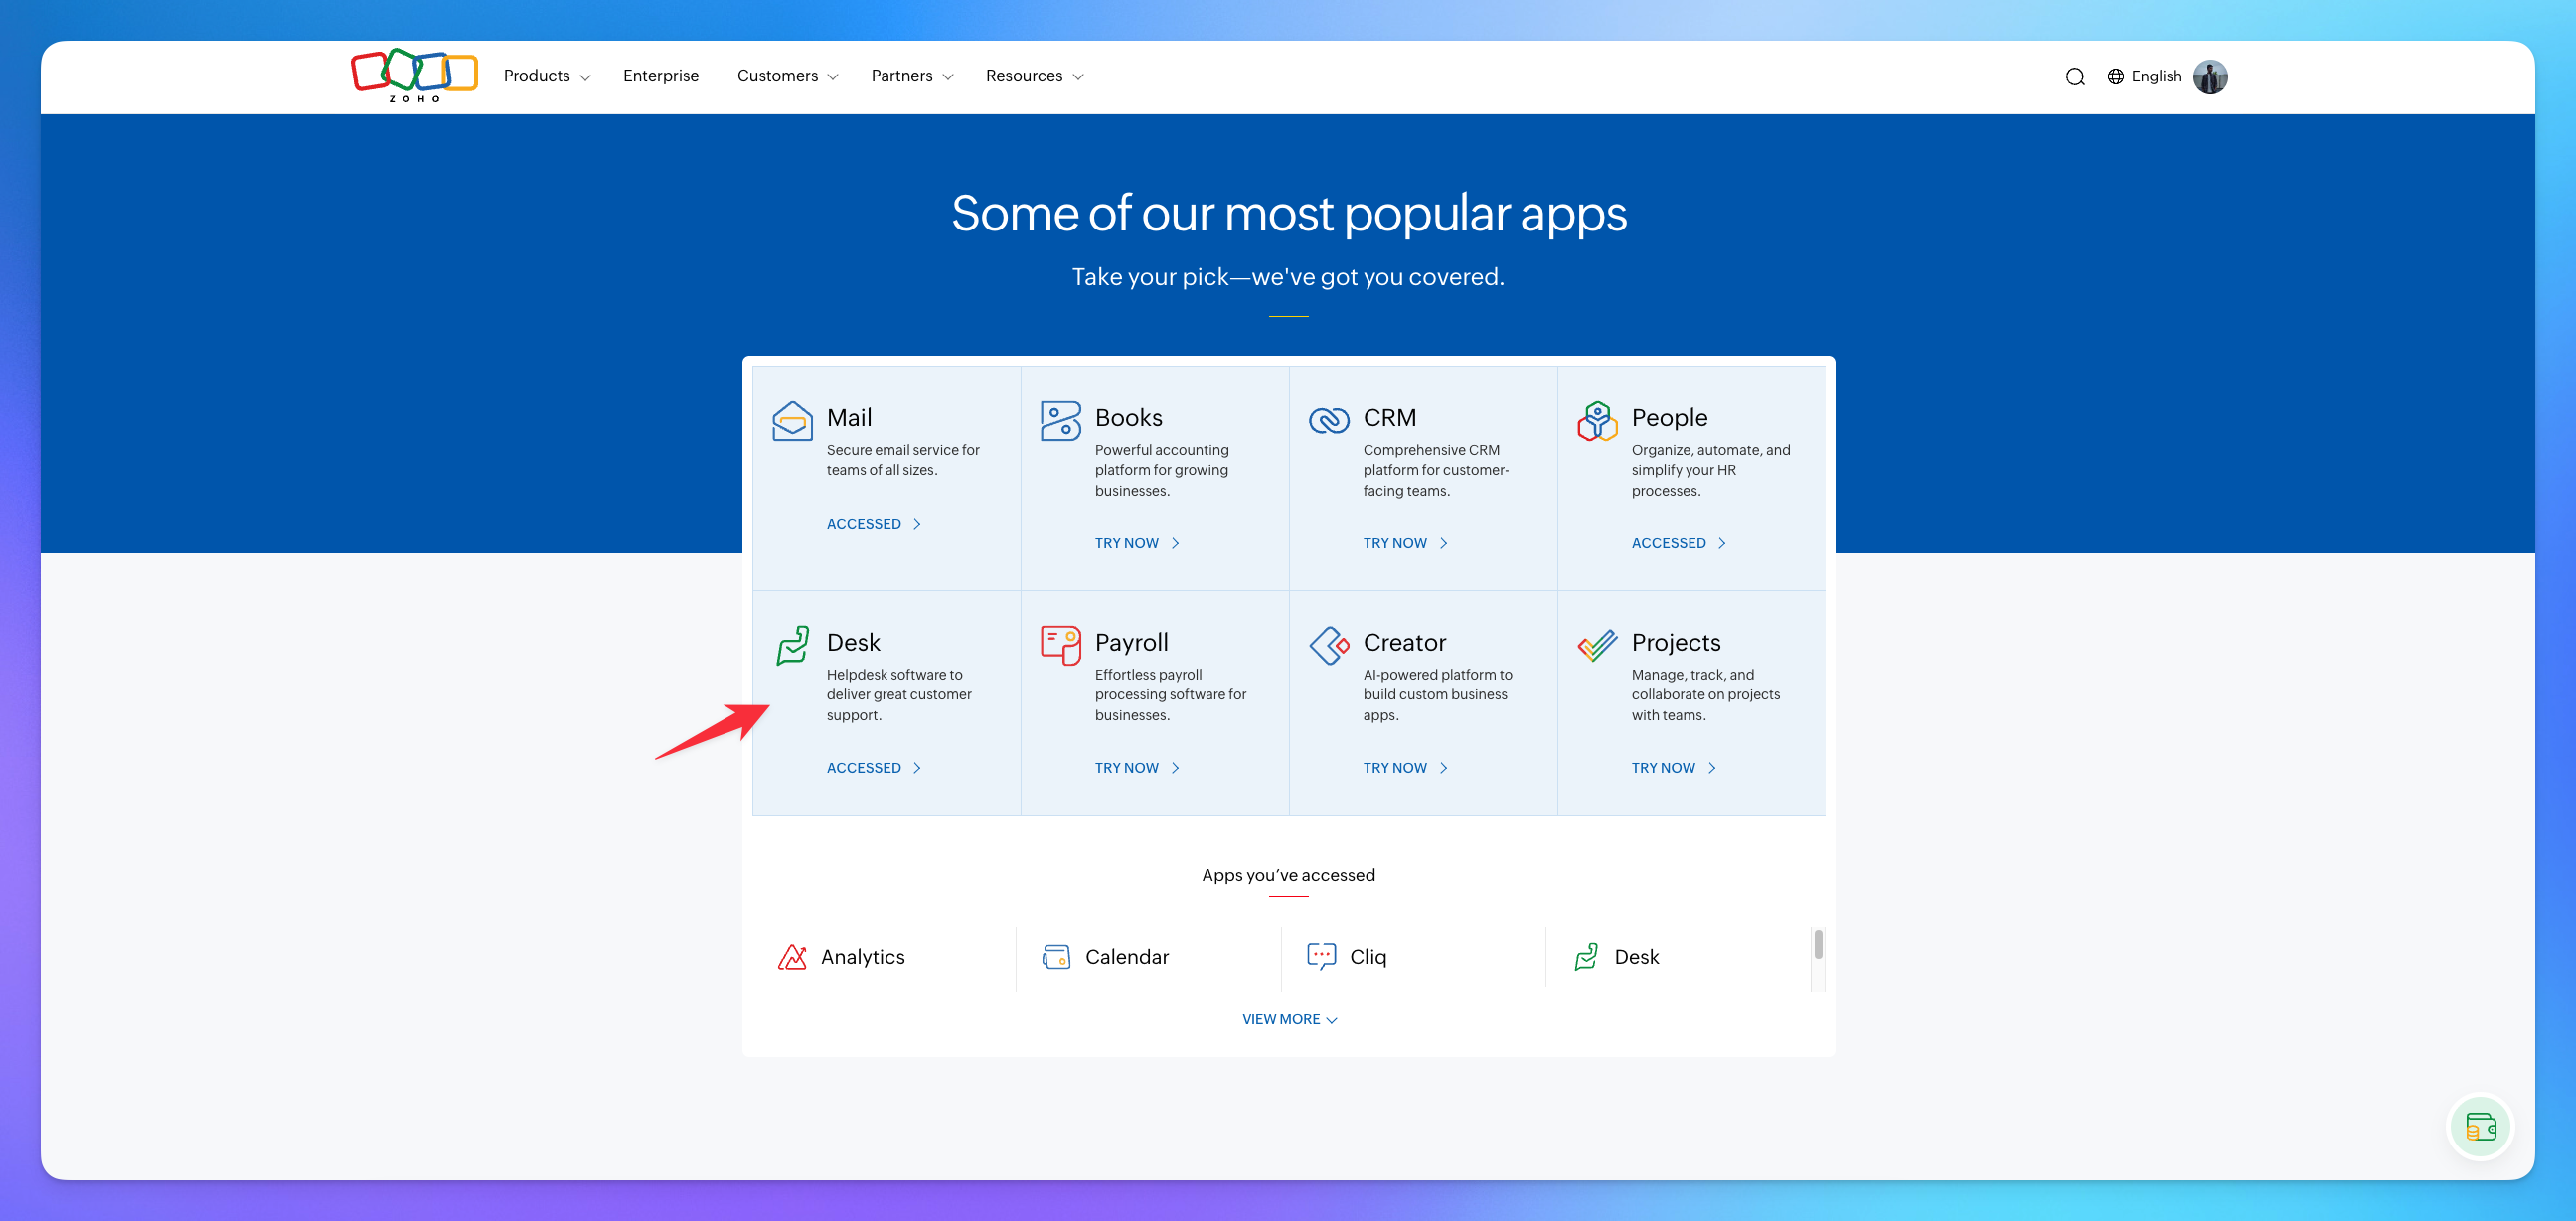Expand the Resources dropdown menu
This screenshot has height=1221, width=2576.
[x=1033, y=76]
